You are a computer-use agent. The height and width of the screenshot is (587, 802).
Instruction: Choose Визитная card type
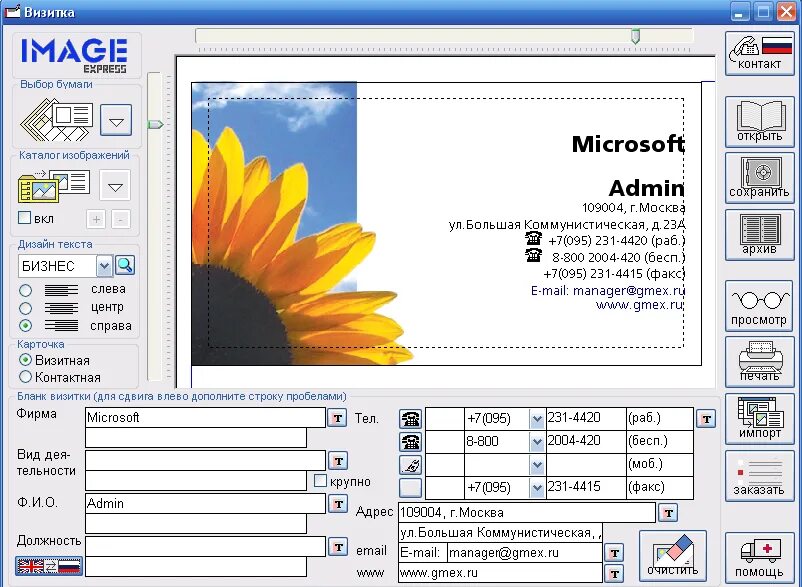pos(25,360)
